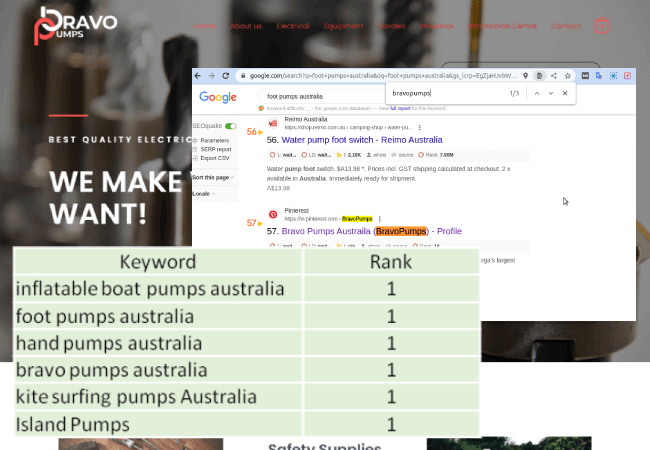The image size is (650, 450).
Task: Click the 'foot pumps australia' table cell
Action: pos(158,317)
